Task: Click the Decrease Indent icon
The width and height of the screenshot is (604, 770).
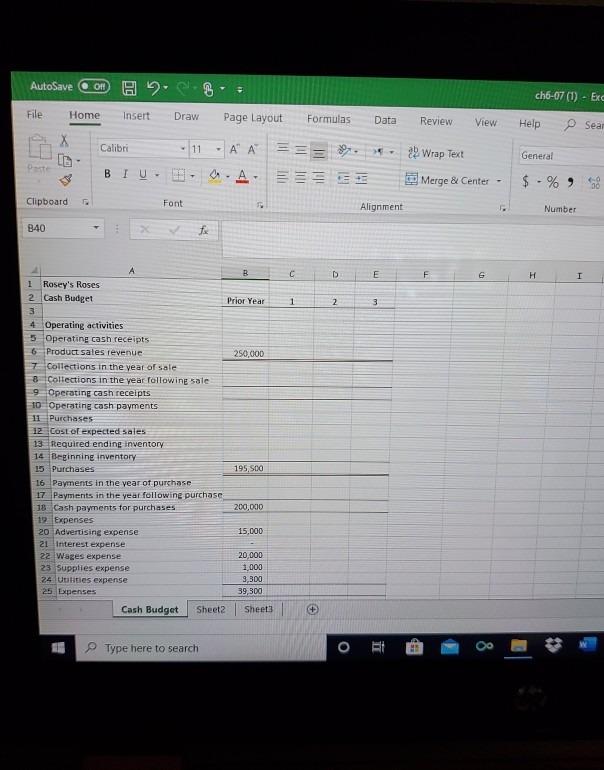Action: [x=343, y=178]
